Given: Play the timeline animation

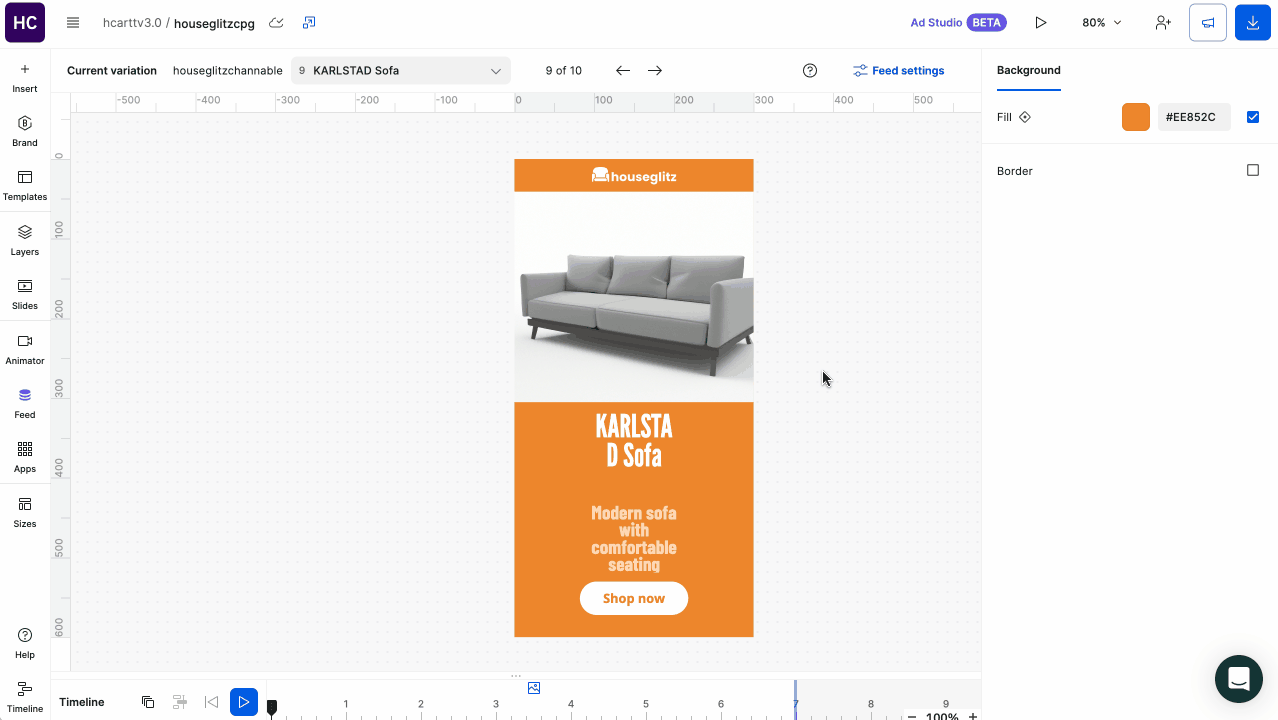Looking at the screenshot, I should pos(244,702).
